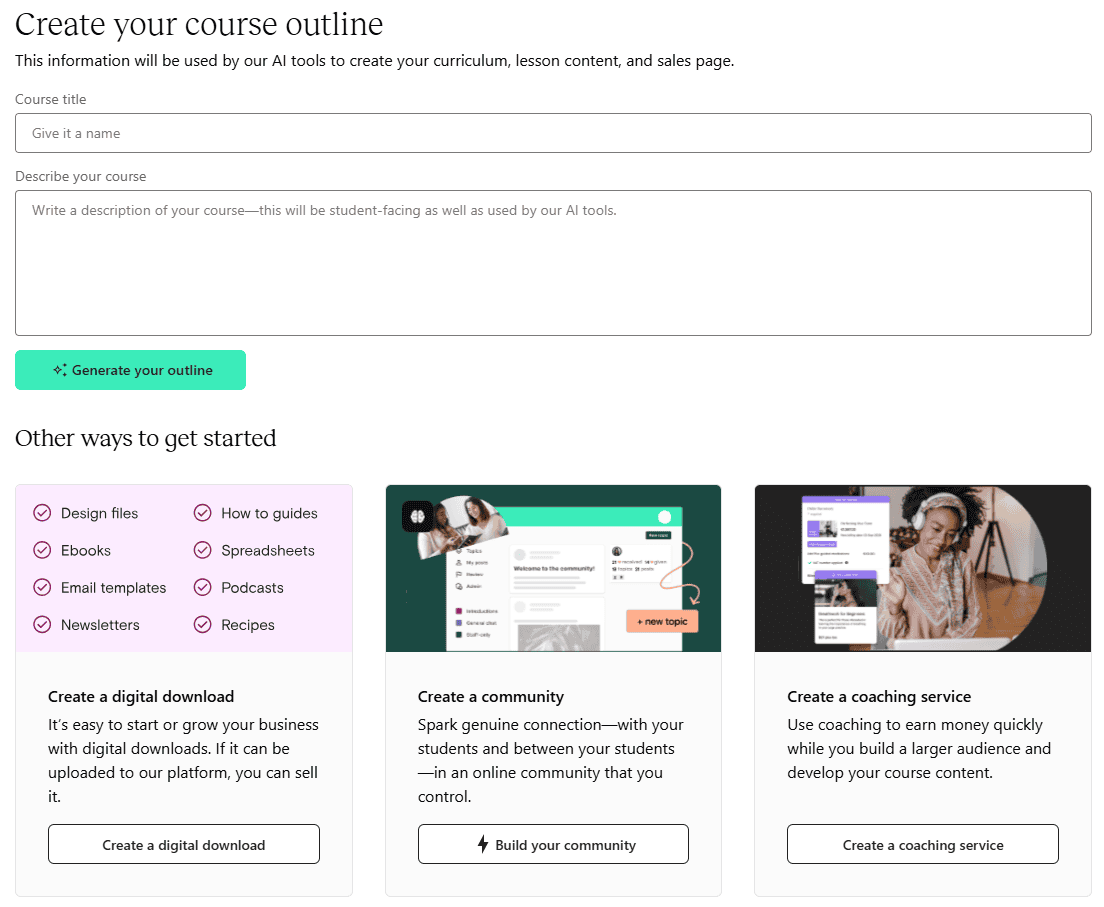Click lightning bolt icon on community button
Image resolution: width=1104 pixels, height=907 pixels.
point(482,844)
